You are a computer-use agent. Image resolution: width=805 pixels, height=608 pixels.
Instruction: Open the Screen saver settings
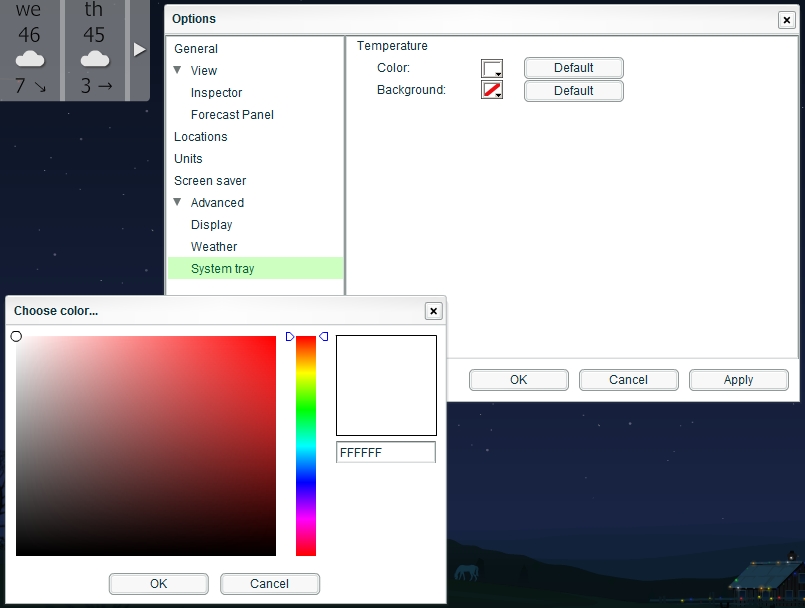(210, 180)
